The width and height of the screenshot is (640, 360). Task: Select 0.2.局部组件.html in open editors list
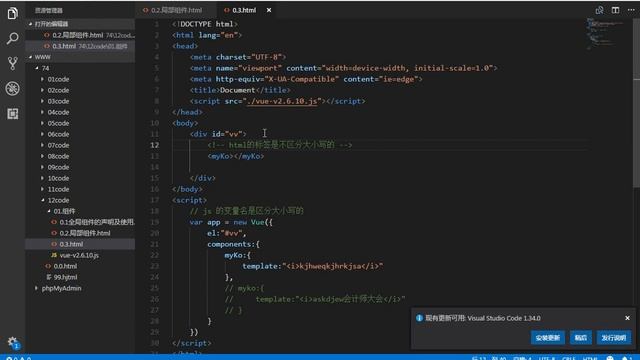(80, 35)
